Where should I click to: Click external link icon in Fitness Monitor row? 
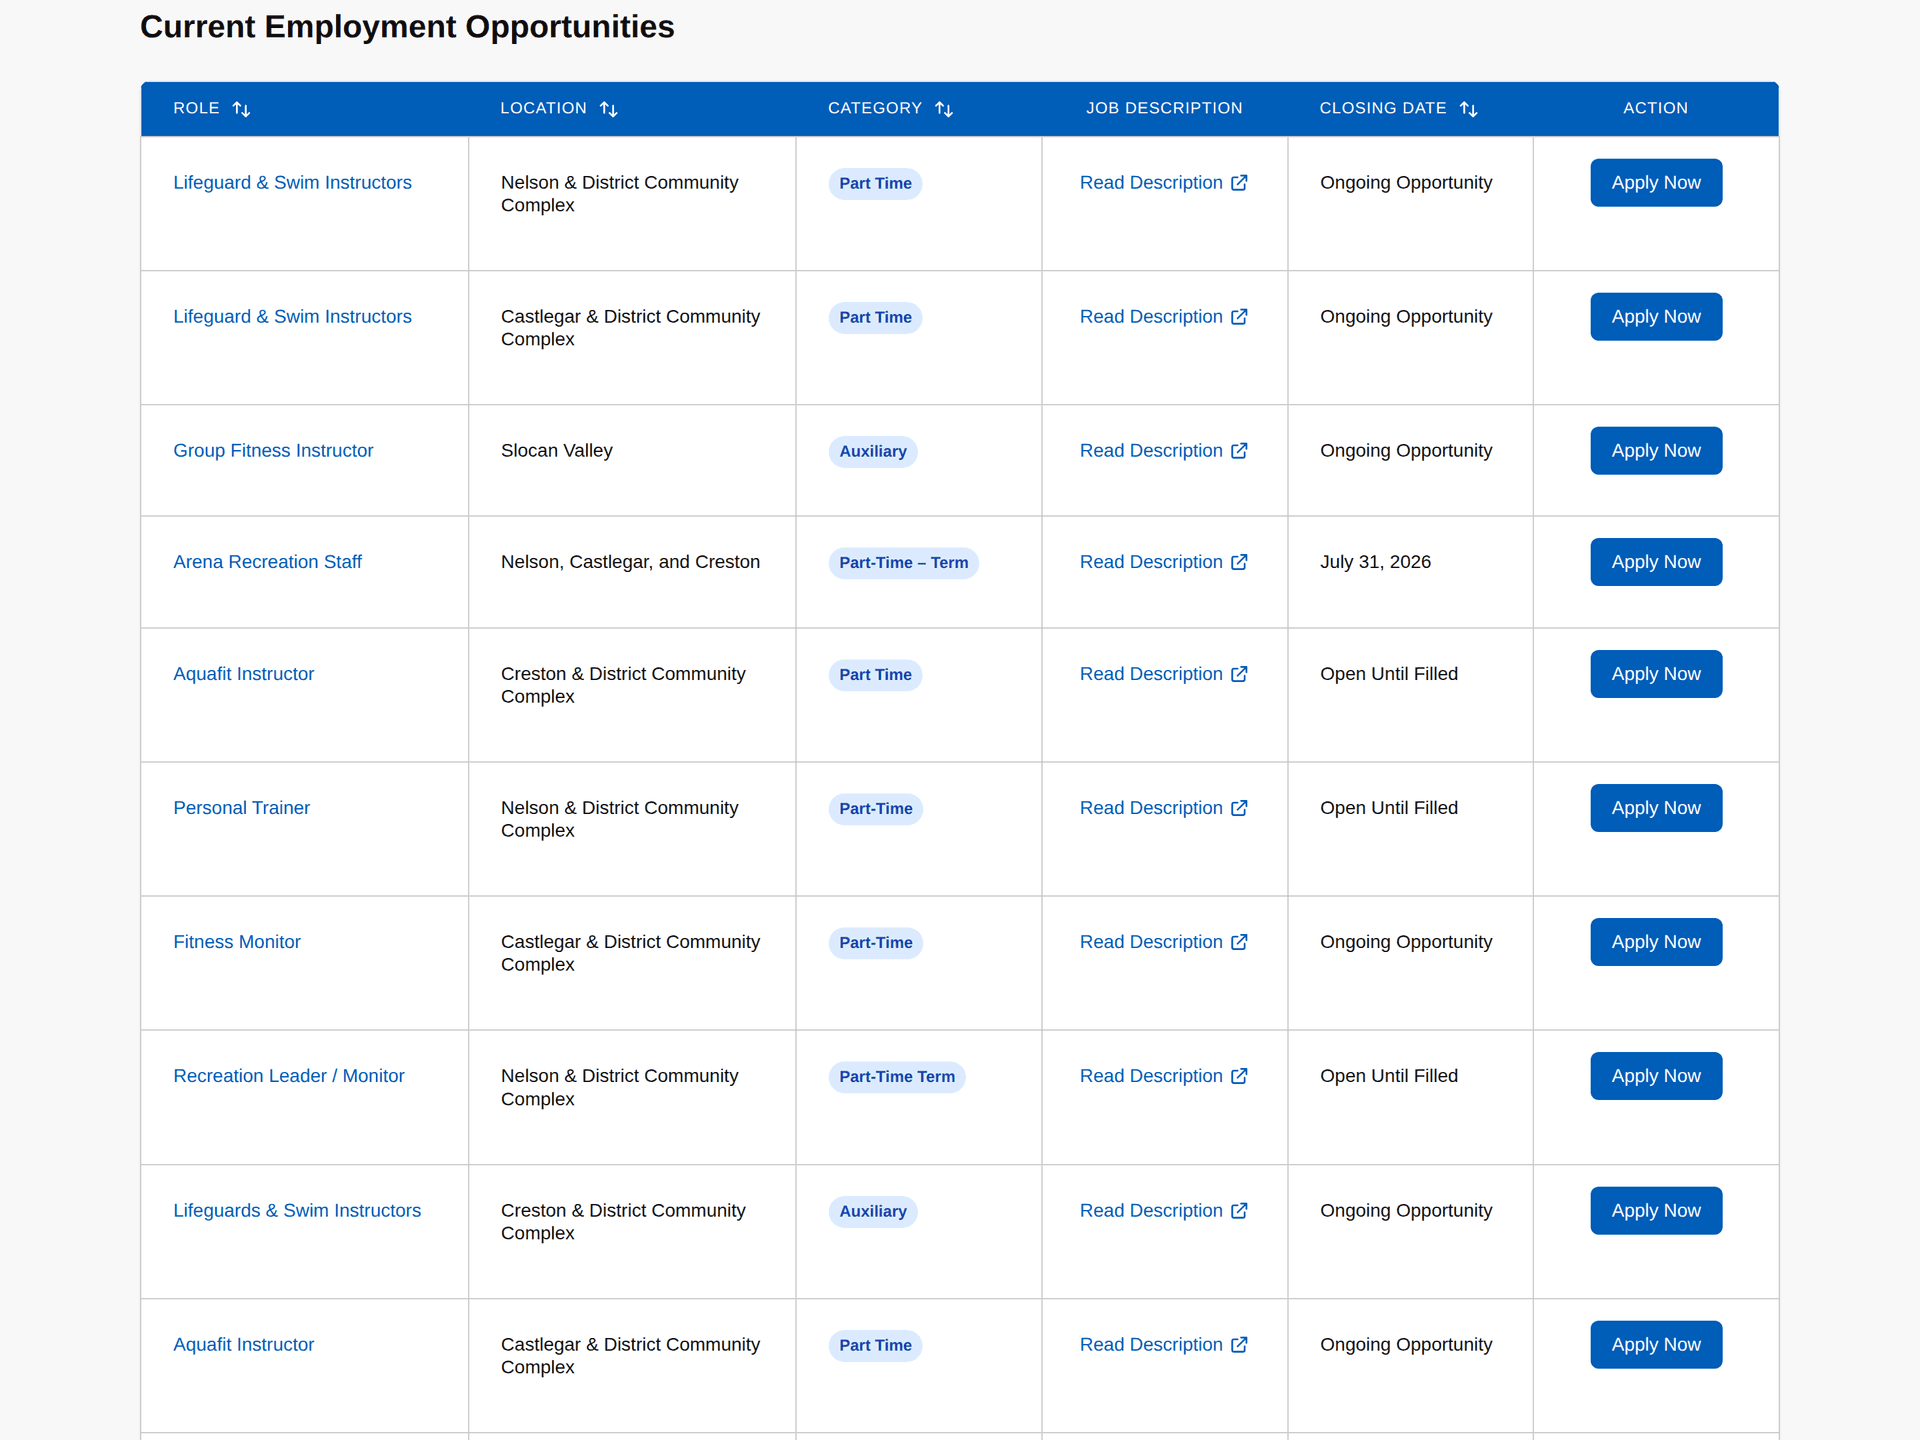1239,942
